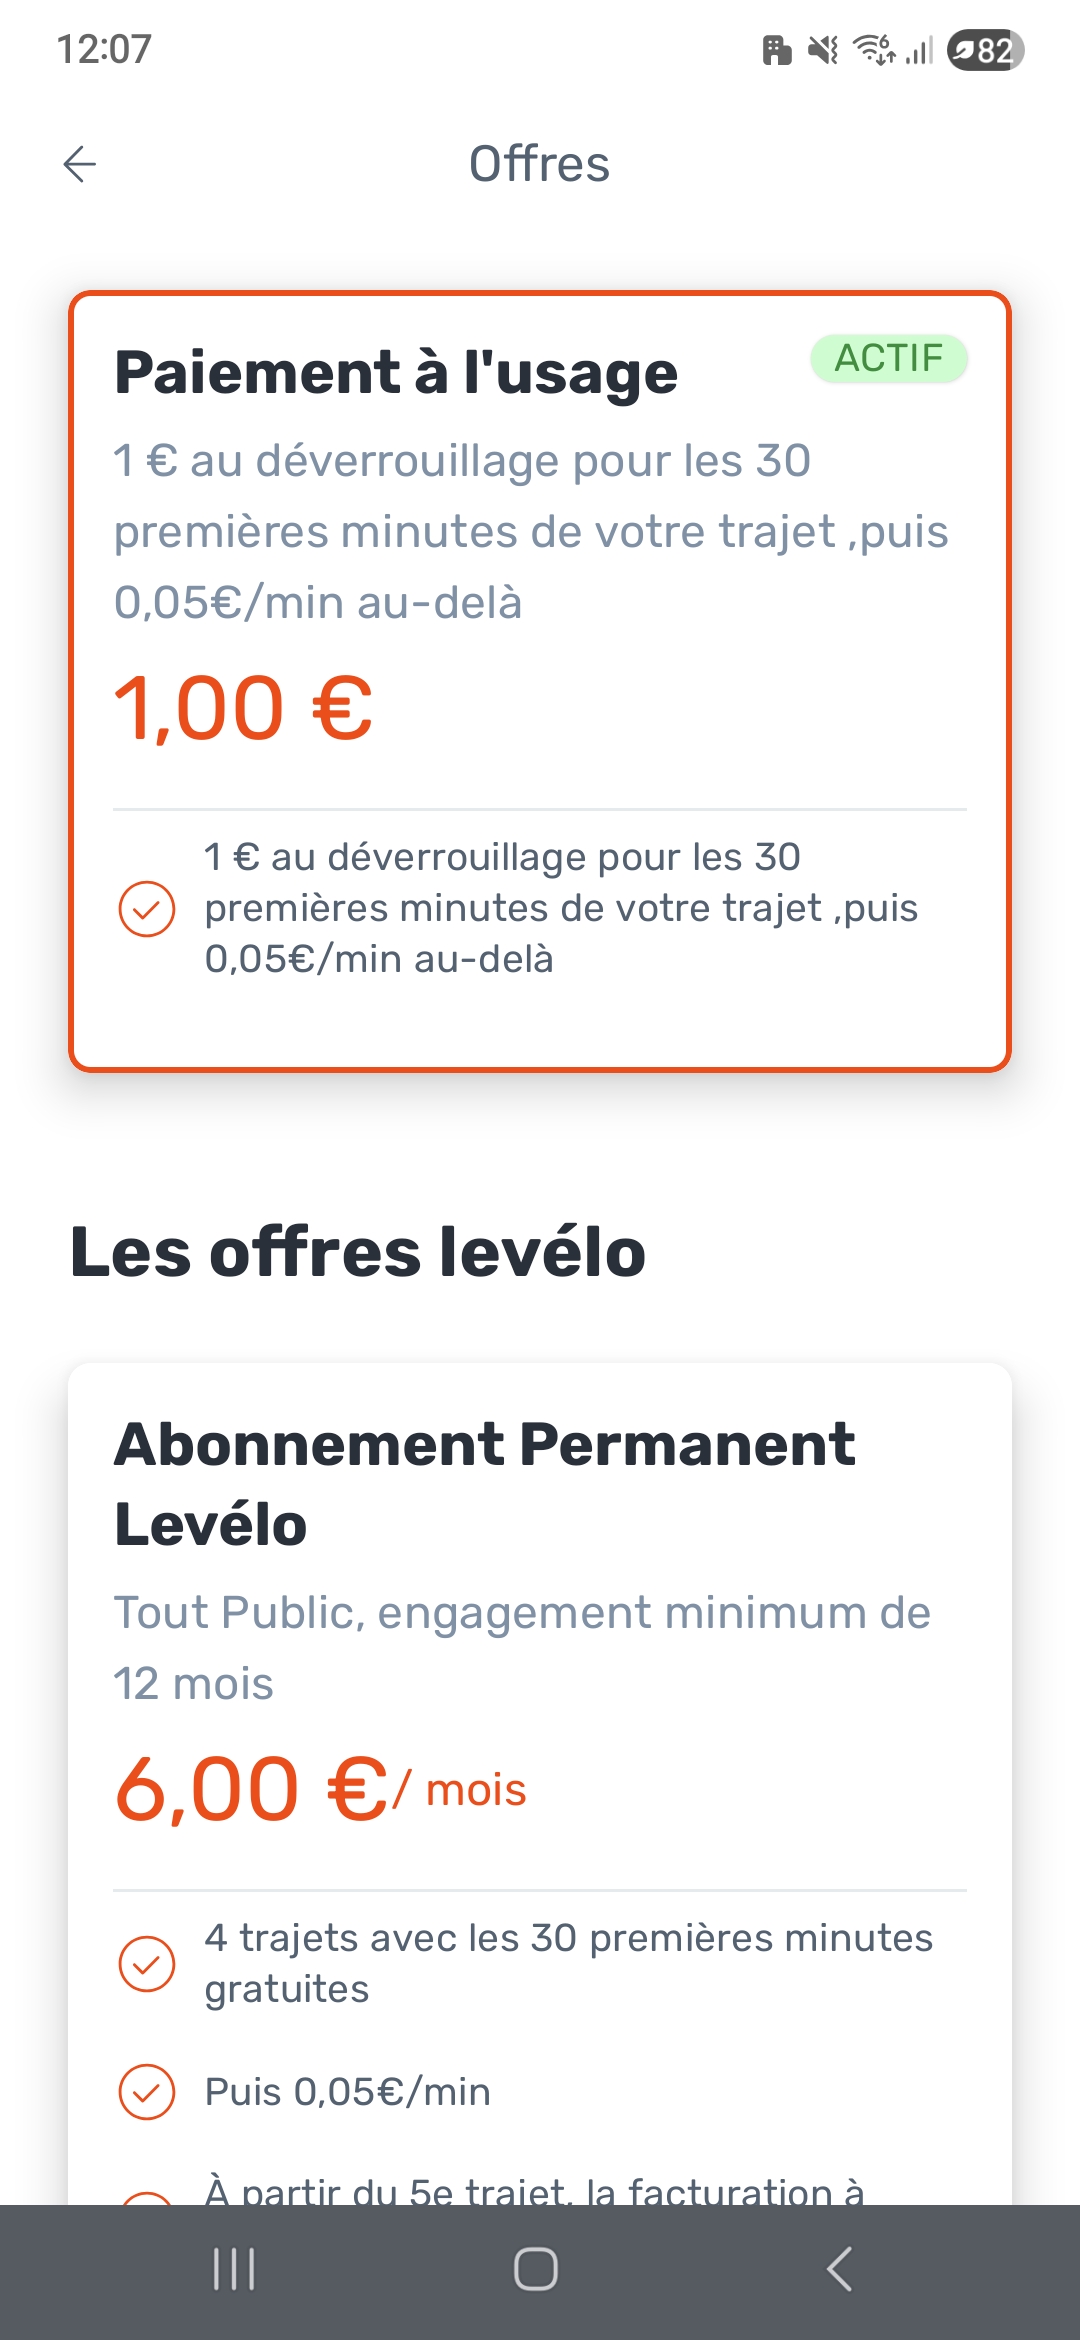Tap the ACTIF status badge

click(x=888, y=358)
